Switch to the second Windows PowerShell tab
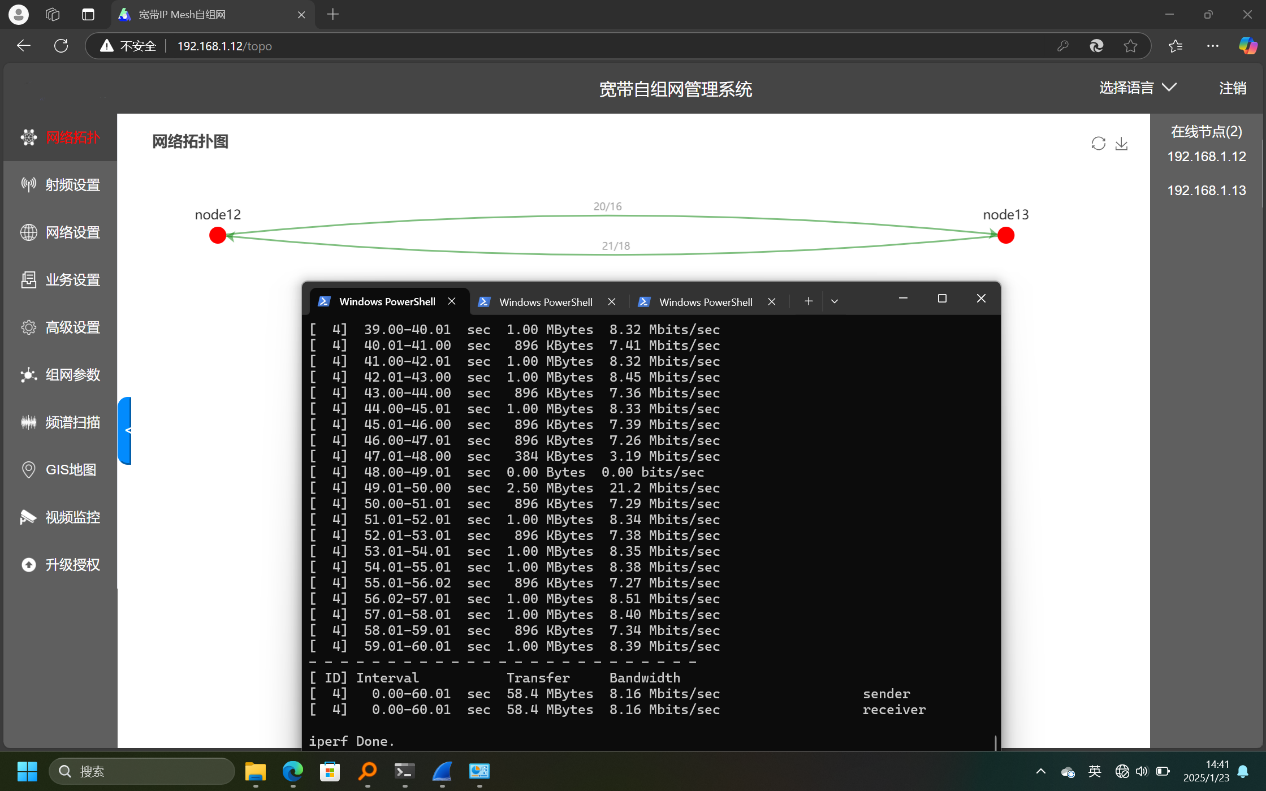This screenshot has width=1266, height=791. click(x=546, y=302)
